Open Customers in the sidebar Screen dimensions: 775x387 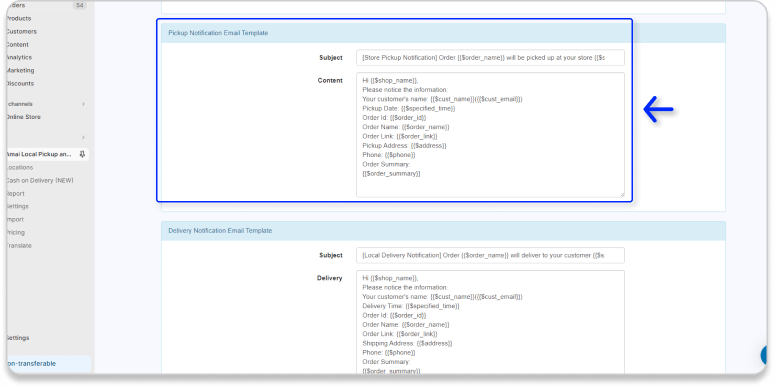tap(21, 31)
